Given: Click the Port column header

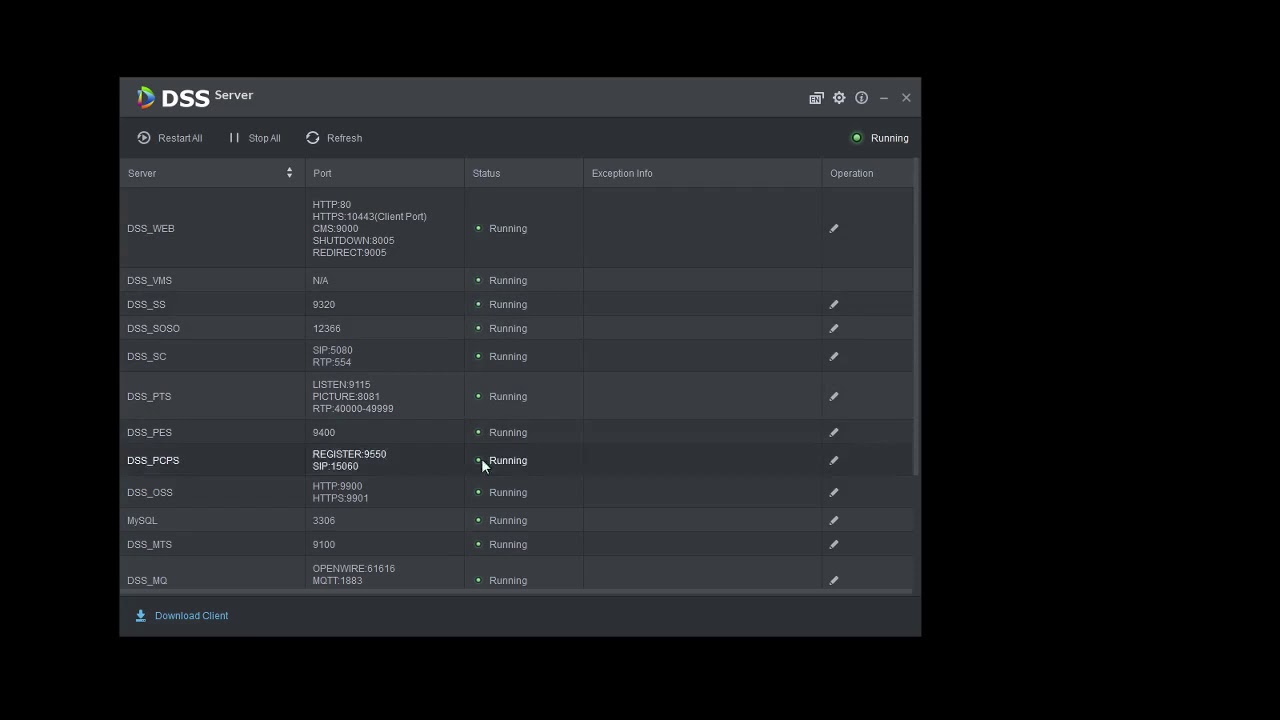Looking at the screenshot, I should point(322,173).
